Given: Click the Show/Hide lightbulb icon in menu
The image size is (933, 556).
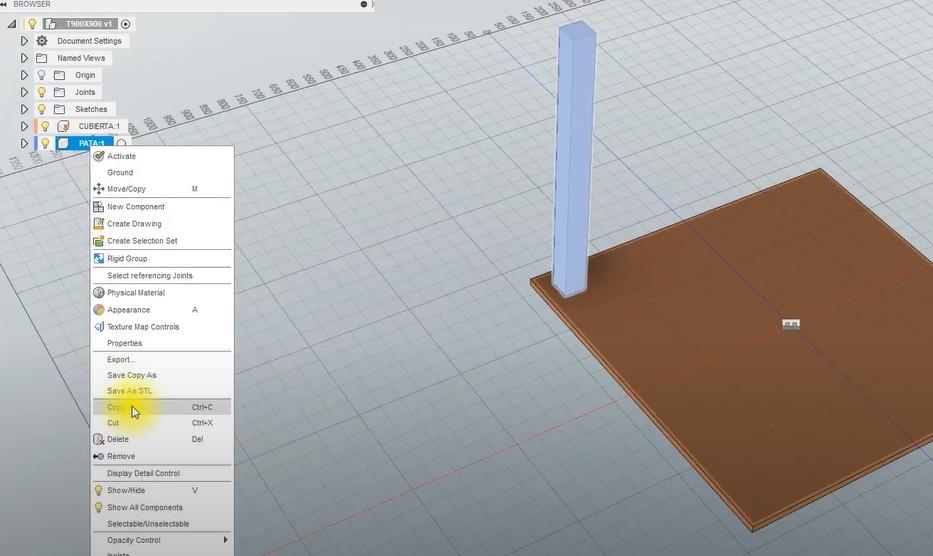Looking at the screenshot, I should click(x=99, y=491).
